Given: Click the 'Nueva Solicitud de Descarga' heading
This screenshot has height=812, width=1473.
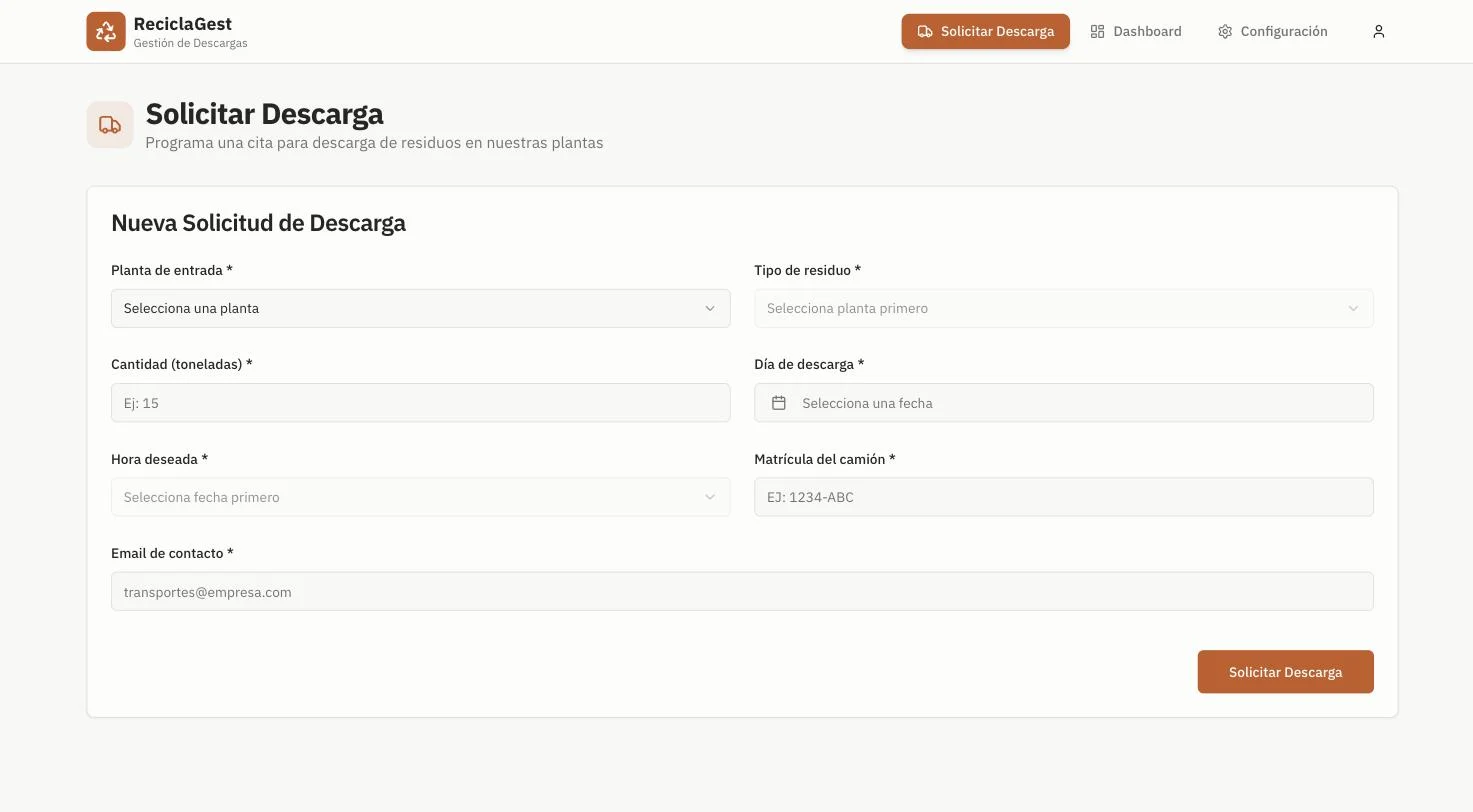Looking at the screenshot, I should click(258, 223).
